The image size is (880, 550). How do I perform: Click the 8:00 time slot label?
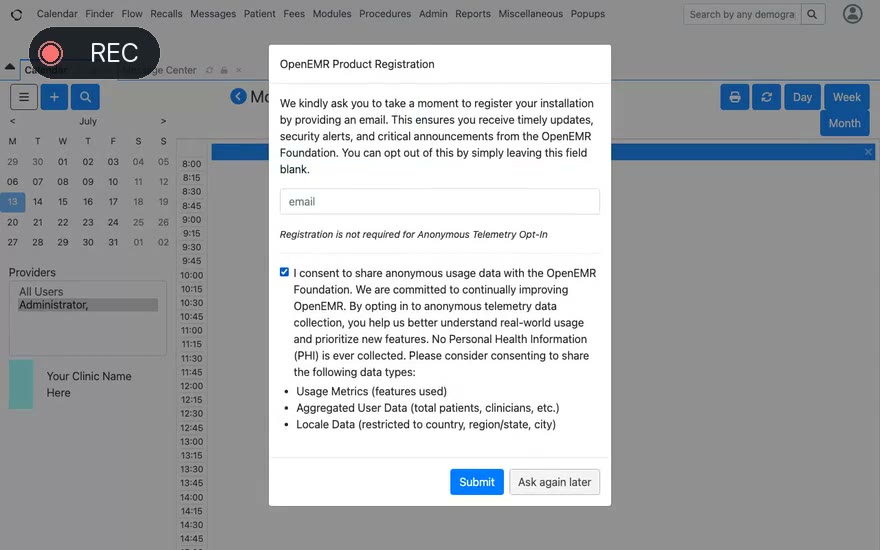tap(191, 164)
